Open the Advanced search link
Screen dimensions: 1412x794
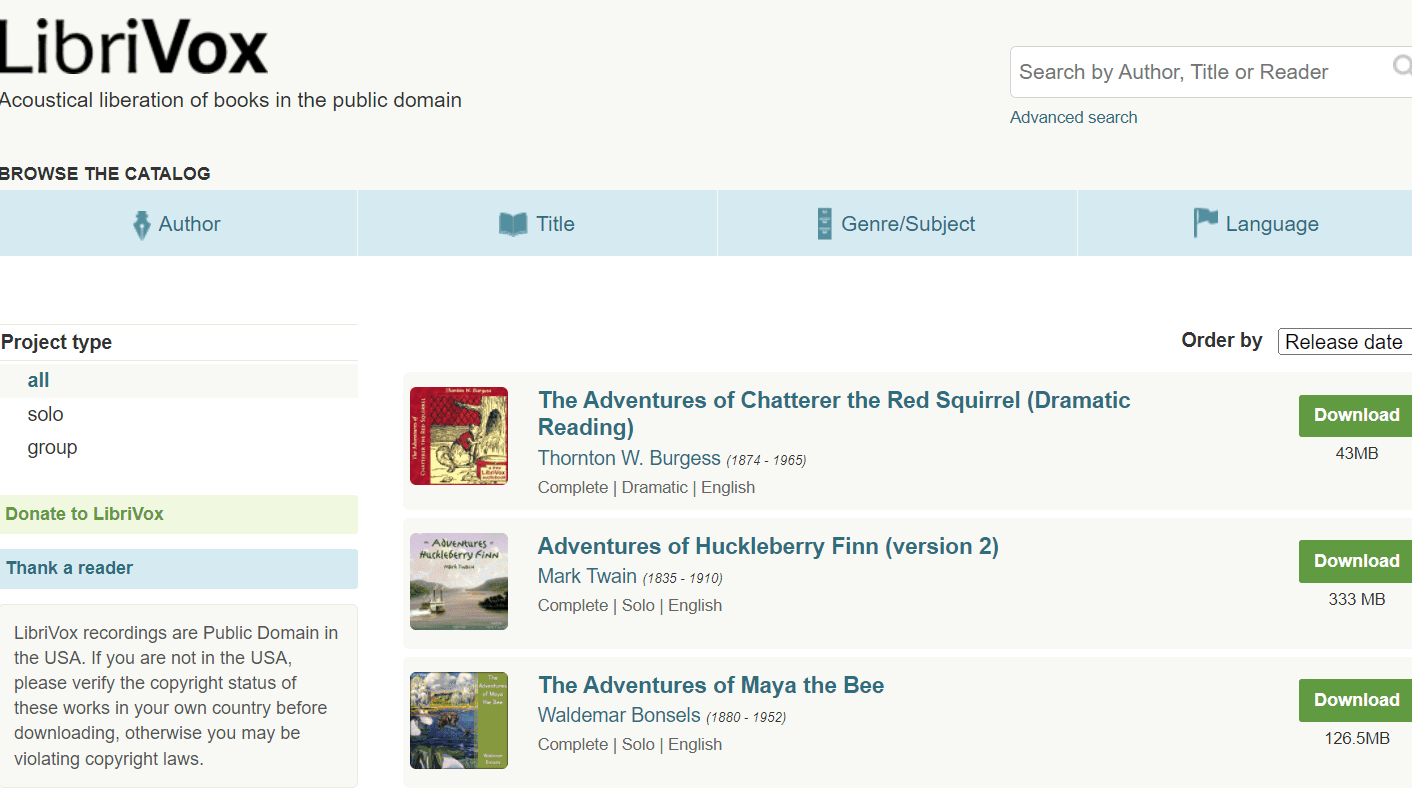coord(1073,117)
